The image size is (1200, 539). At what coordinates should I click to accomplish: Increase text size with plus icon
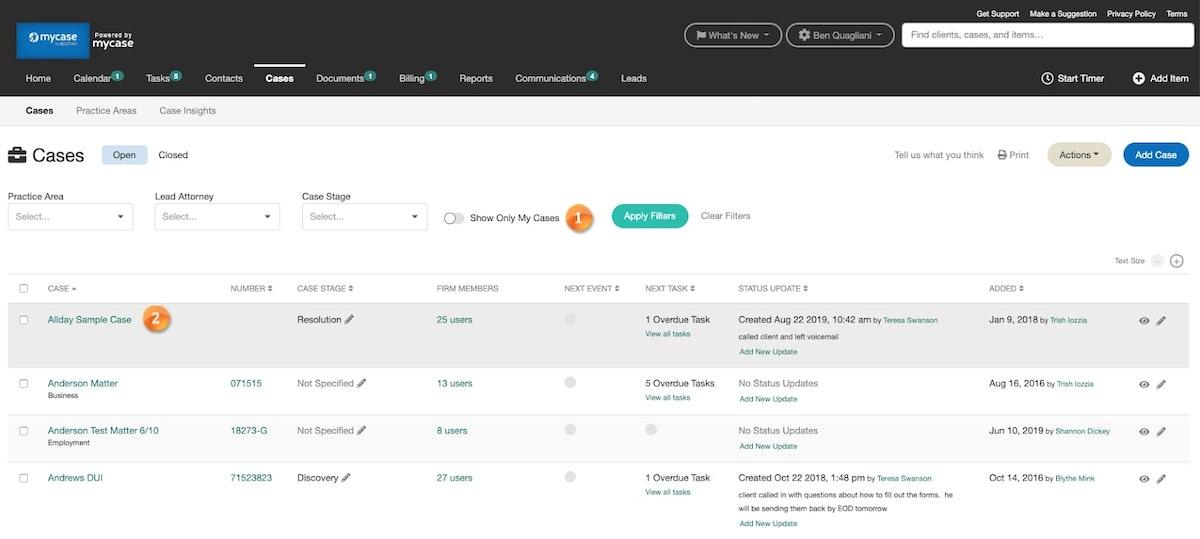[1177, 261]
